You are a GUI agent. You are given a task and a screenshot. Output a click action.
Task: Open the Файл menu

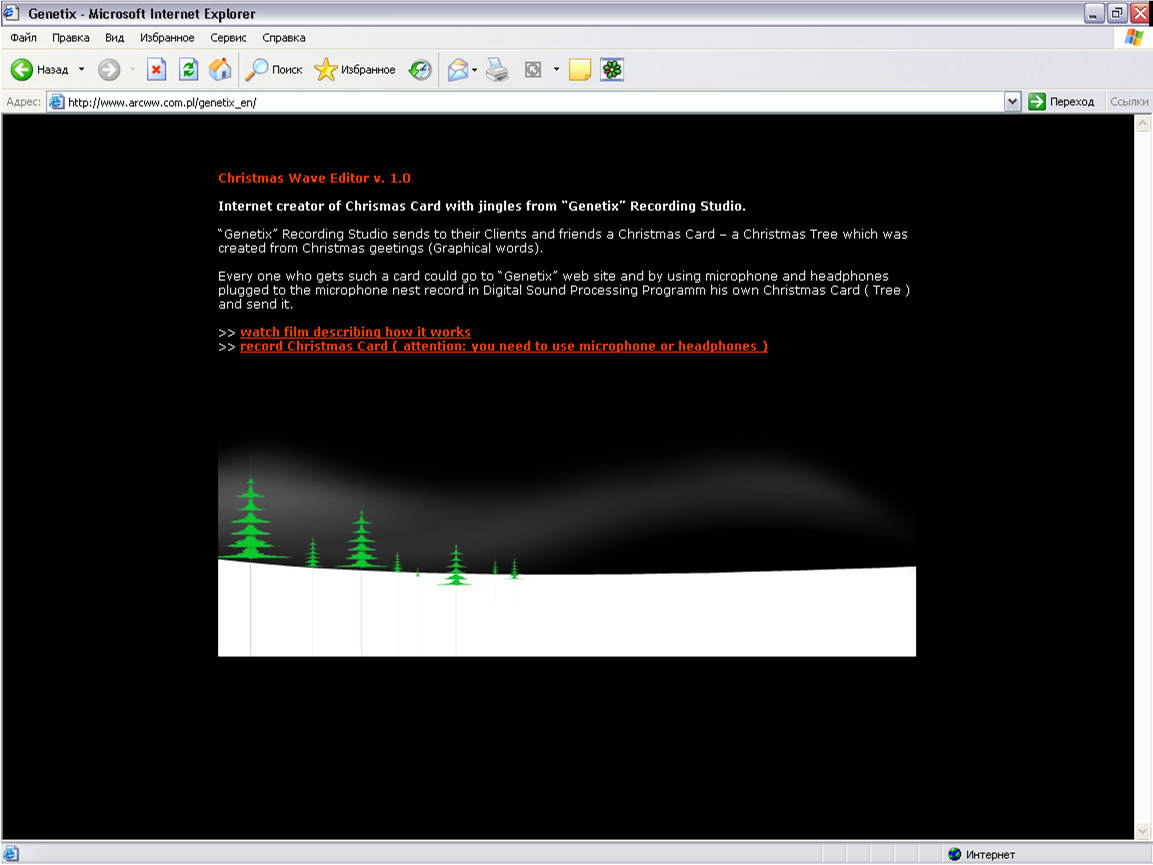(24, 38)
